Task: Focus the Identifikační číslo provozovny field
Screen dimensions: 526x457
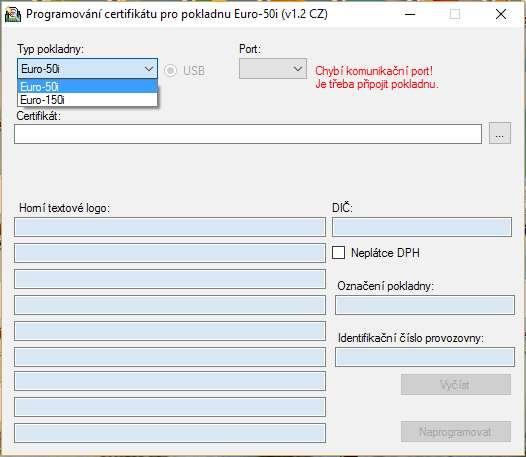Action: coord(425,357)
